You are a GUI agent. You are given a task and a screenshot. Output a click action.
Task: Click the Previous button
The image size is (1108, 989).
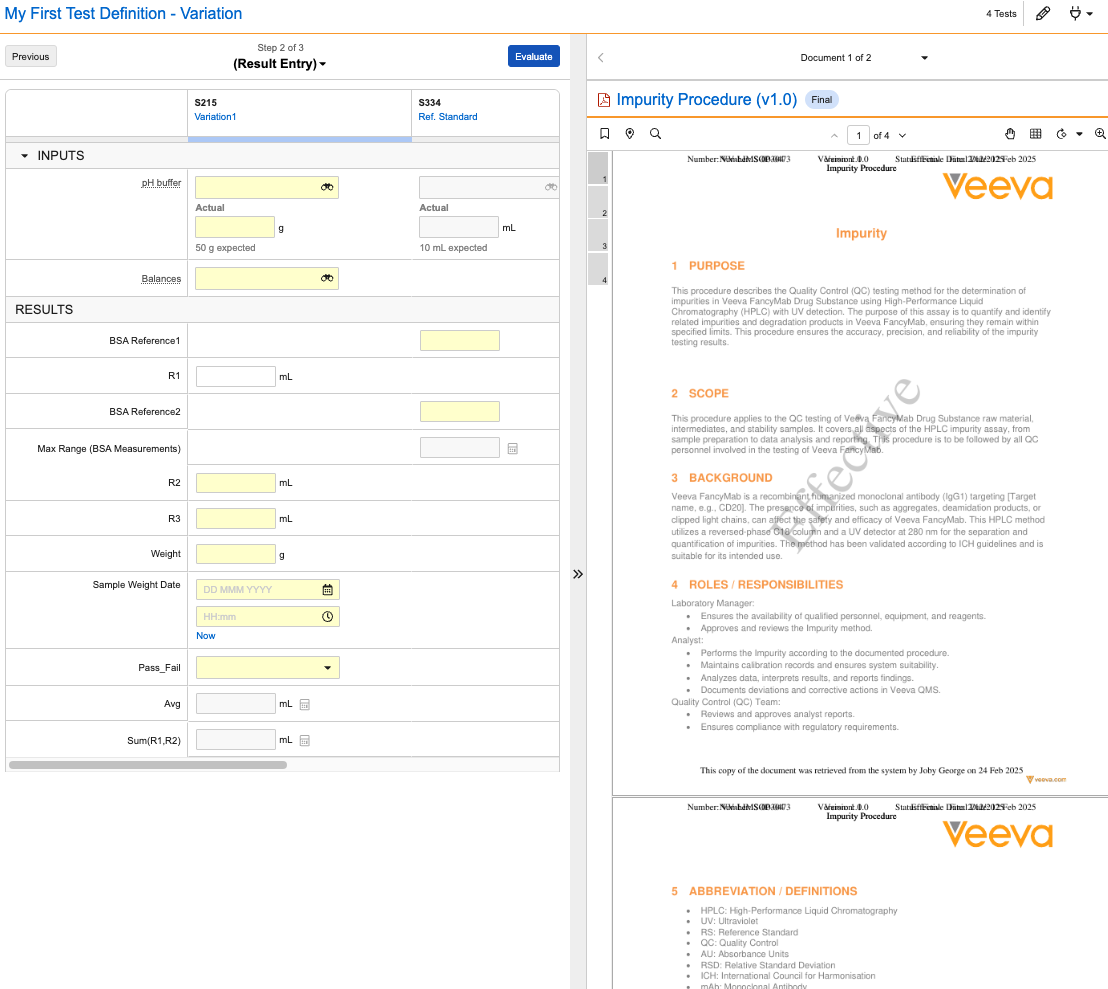tap(30, 57)
